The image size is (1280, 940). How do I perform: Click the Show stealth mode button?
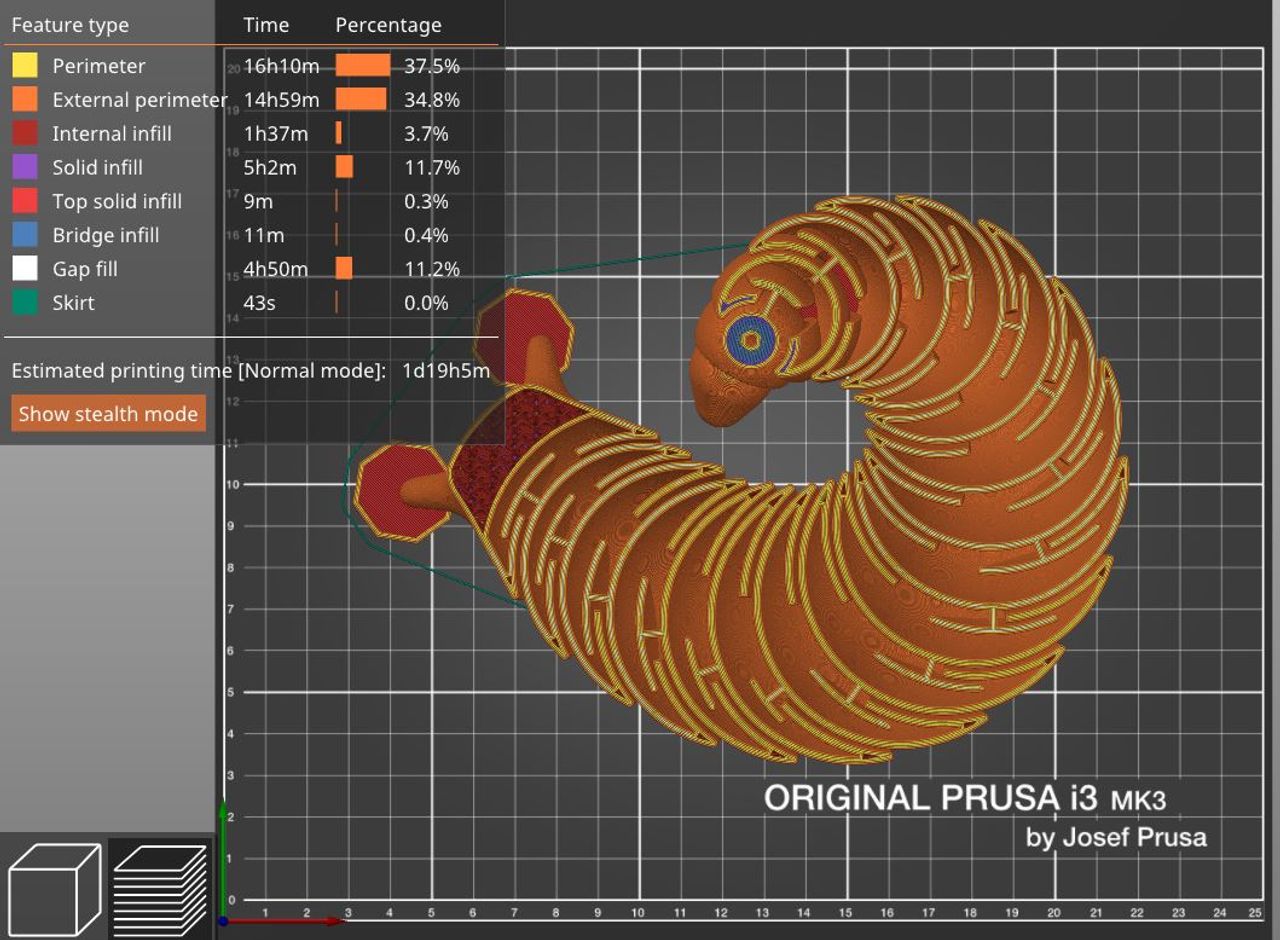[108, 414]
